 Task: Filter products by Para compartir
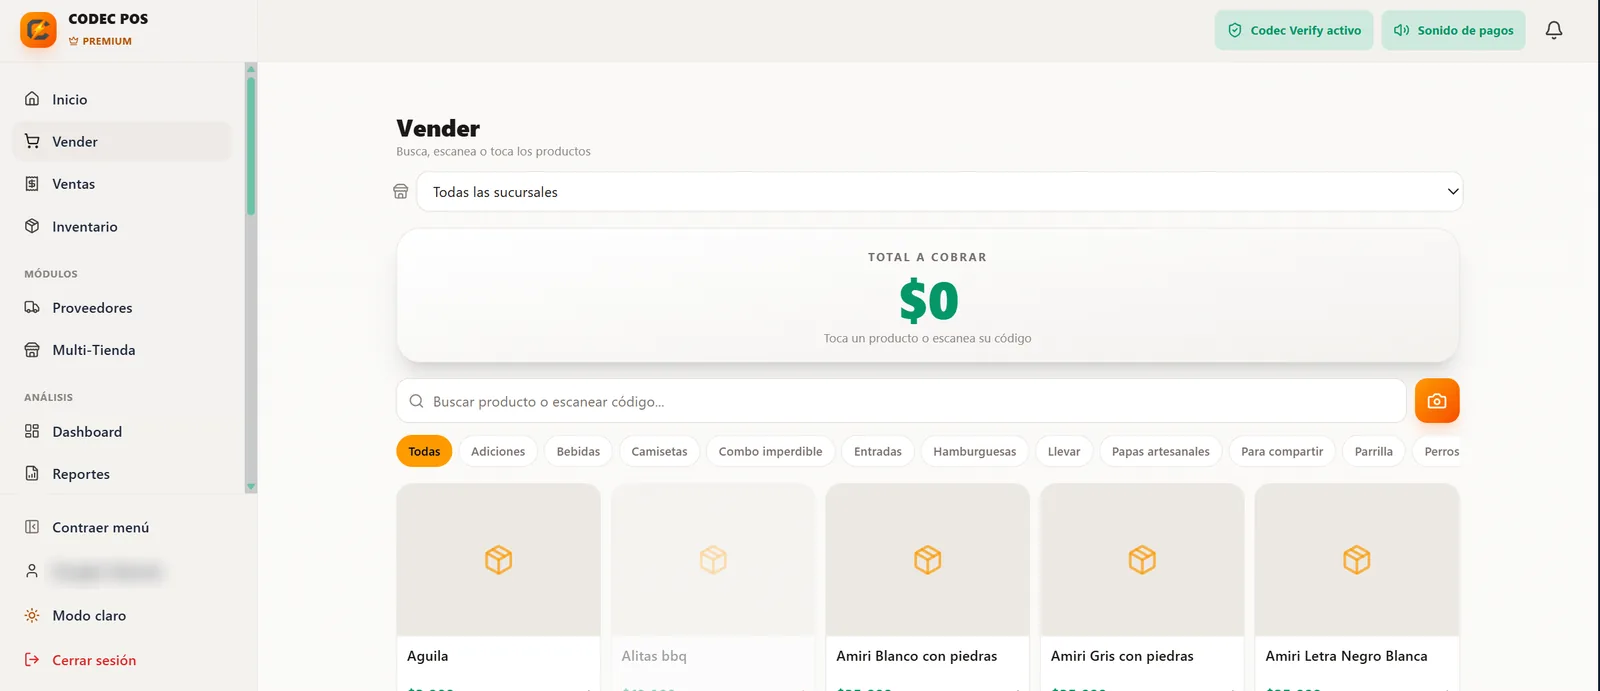pyautogui.click(x=1282, y=451)
